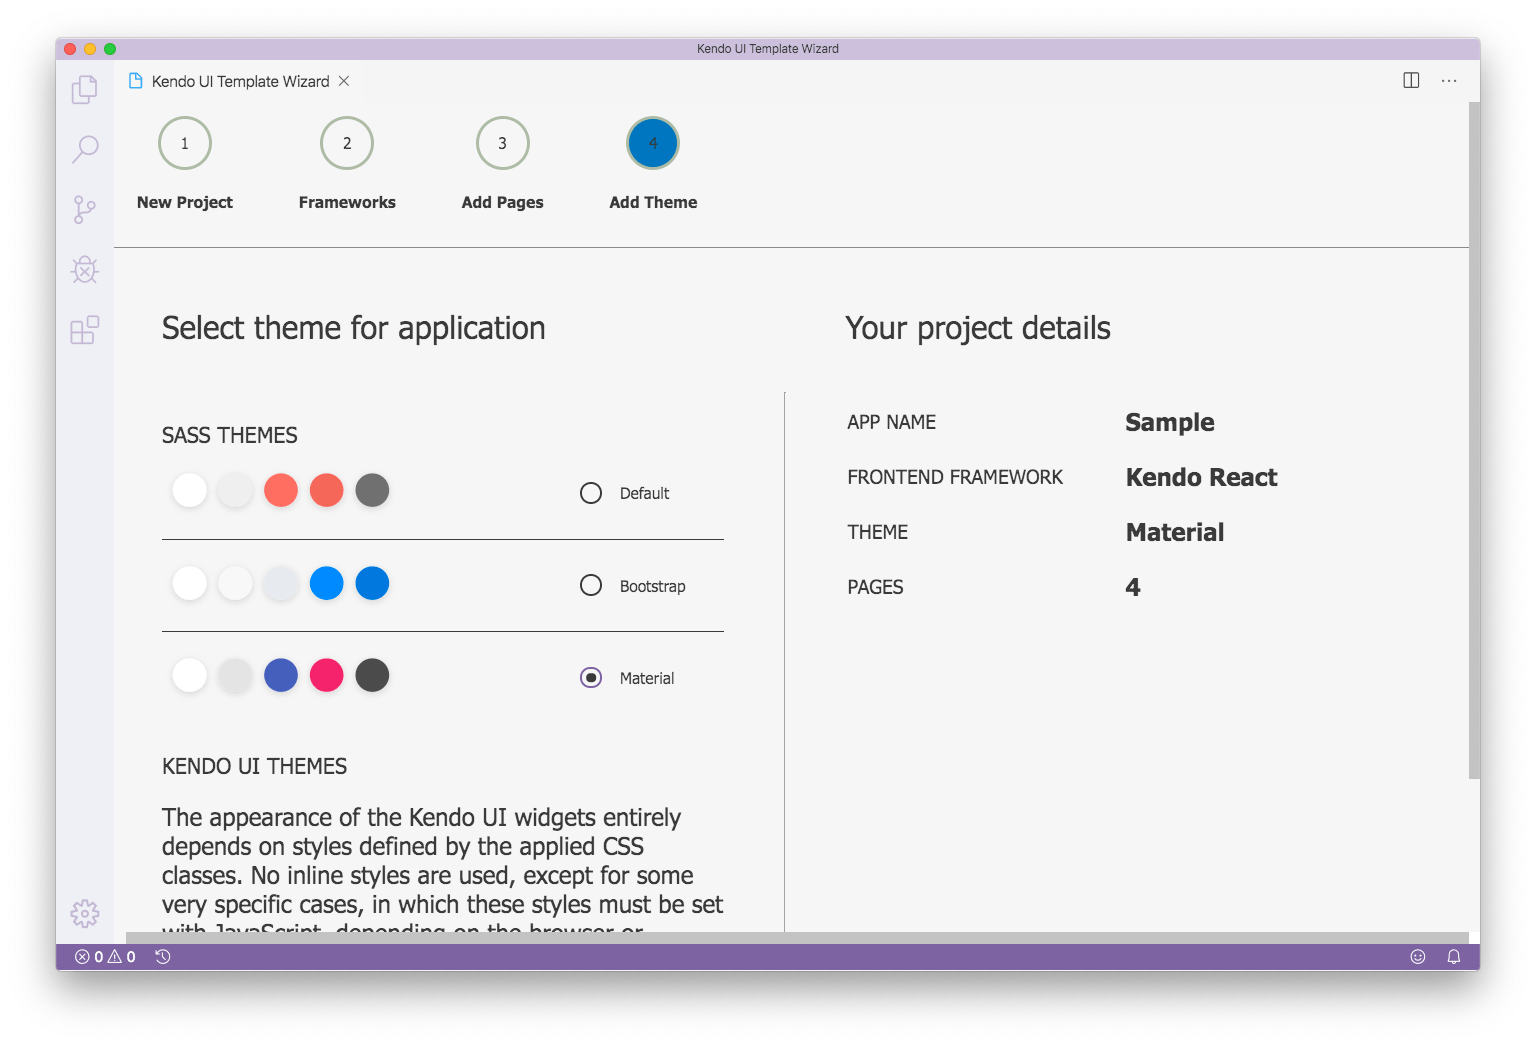
Task: Click the window title 'Kendo UI Template Wizard'
Action: coord(768,48)
